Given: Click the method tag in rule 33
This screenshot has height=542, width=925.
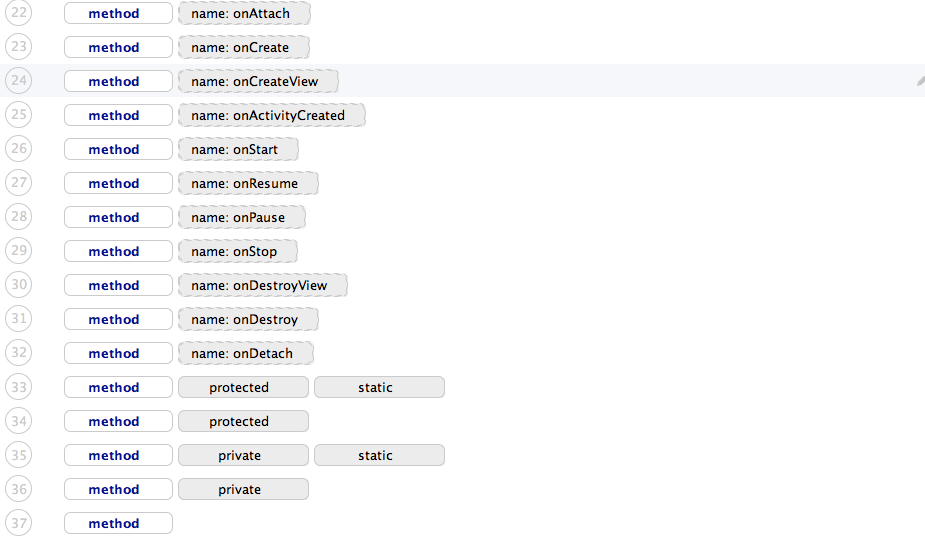Looking at the screenshot, I should coord(119,387).
